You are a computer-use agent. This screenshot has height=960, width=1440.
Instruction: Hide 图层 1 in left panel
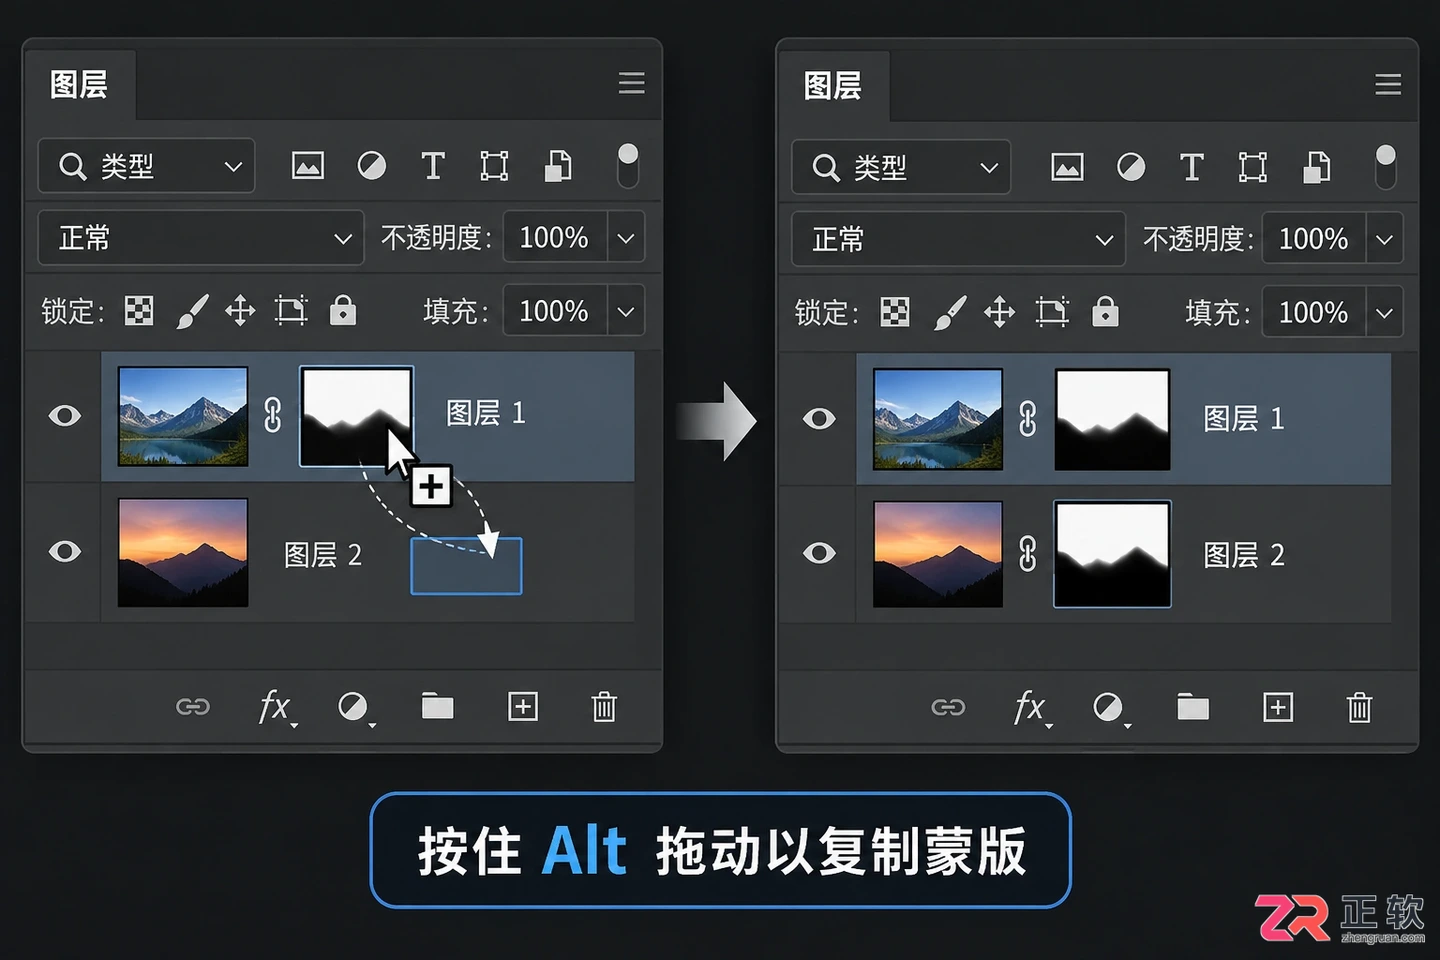[65, 415]
